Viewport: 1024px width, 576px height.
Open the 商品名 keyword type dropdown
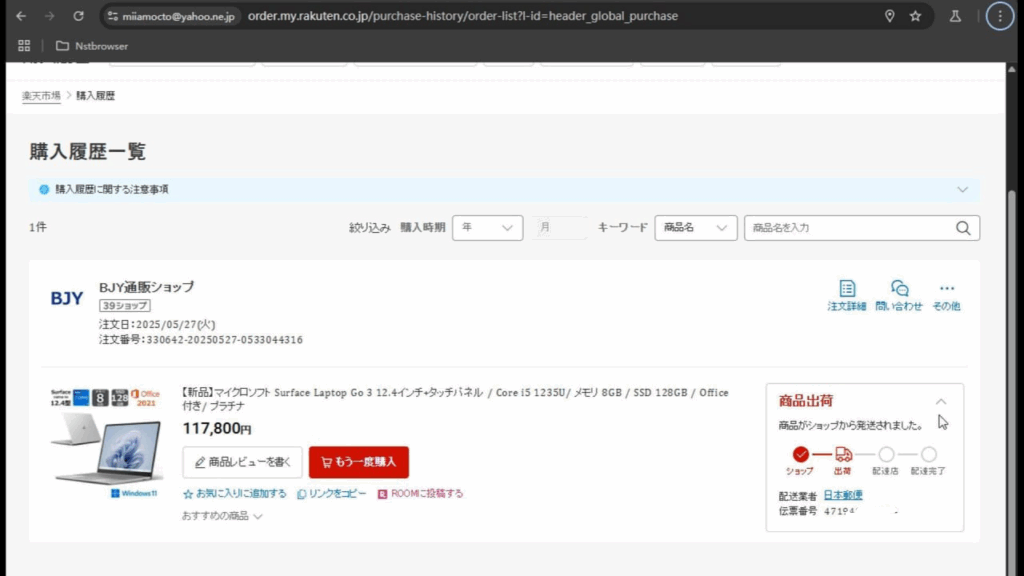pos(696,228)
